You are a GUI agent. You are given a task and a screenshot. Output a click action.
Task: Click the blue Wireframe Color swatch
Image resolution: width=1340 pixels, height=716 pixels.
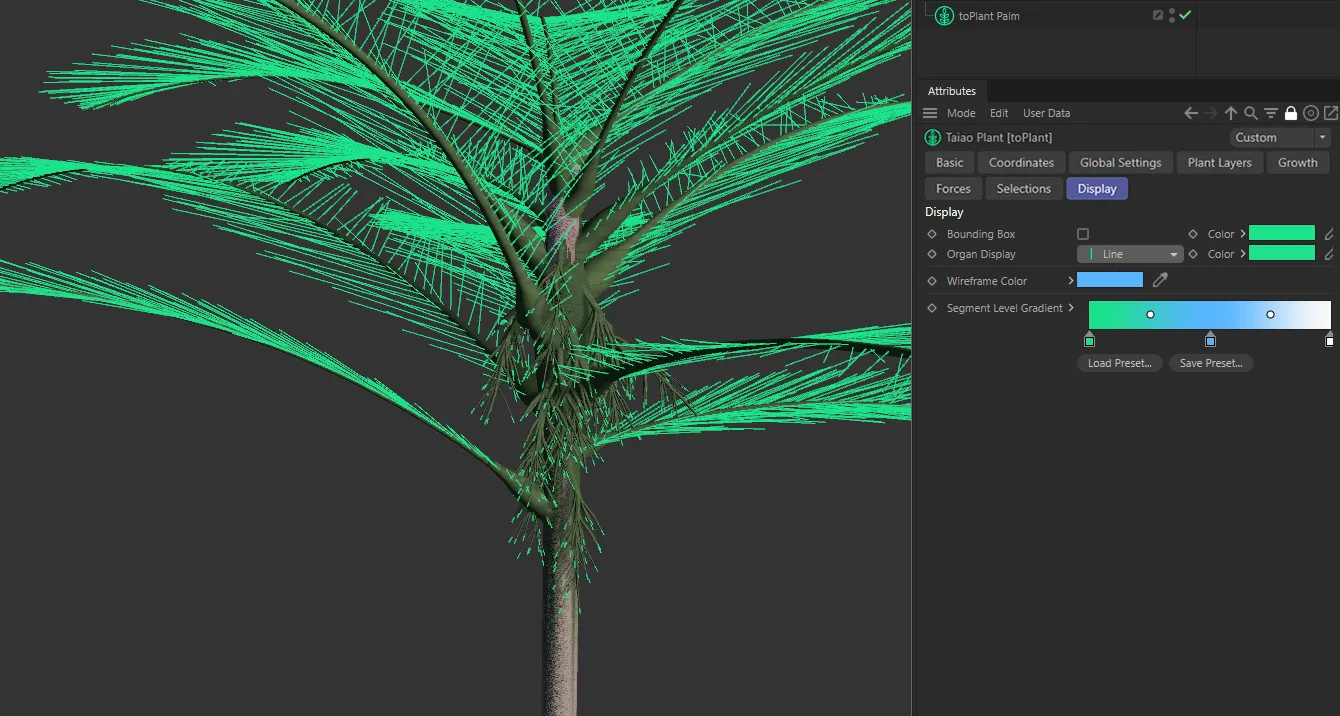(x=1109, y=281)
